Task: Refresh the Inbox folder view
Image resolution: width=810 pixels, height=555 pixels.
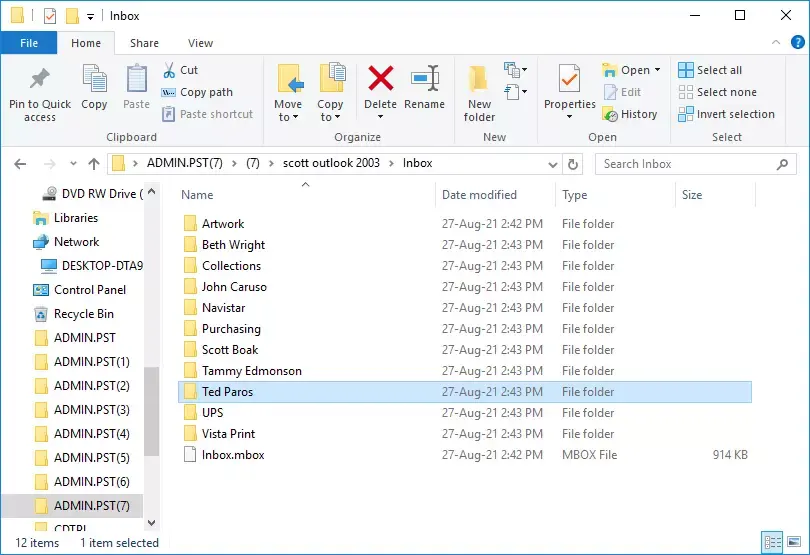Action: coord(572,164)
